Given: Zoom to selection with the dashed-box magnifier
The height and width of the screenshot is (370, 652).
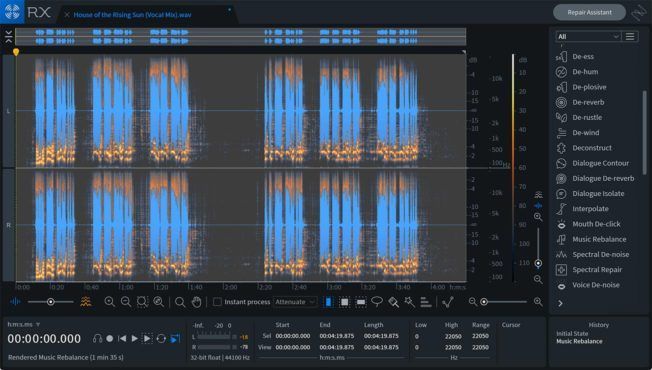Looking at the screenshot, I should pyautogui.click(x=142, y=302).
